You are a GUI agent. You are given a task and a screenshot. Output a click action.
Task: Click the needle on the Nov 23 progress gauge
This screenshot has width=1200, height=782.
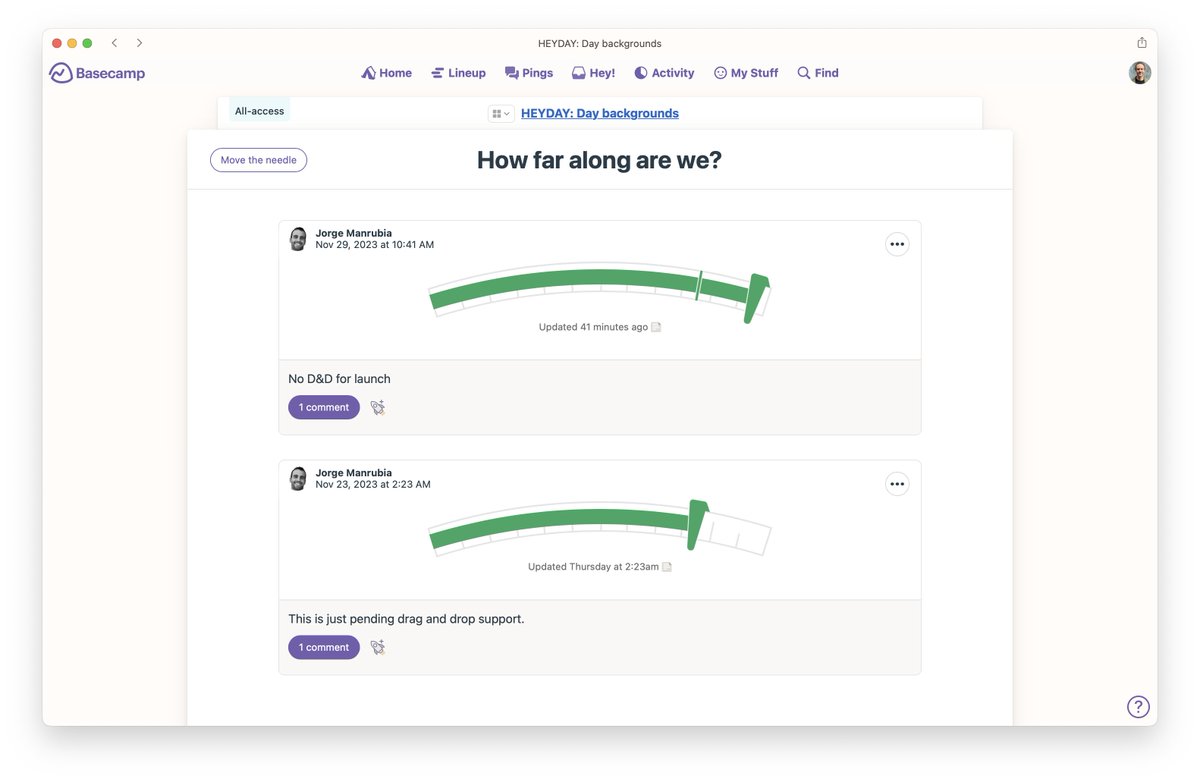click(697, 524)
